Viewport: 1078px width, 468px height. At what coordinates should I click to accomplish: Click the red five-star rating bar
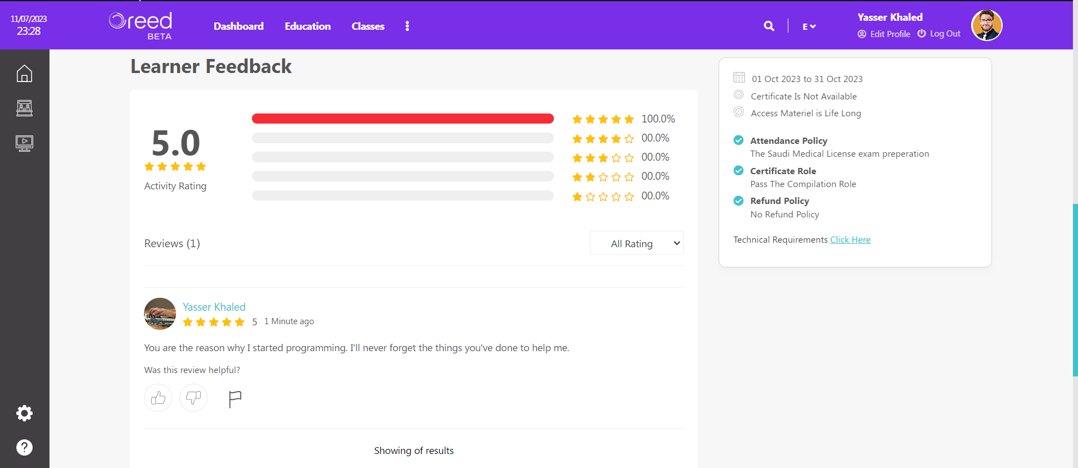tap(403, 118)
